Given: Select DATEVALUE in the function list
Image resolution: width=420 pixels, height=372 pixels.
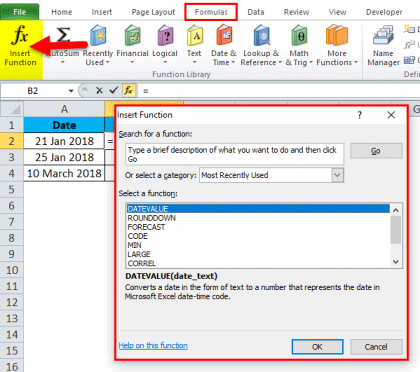Looking at the screenshot, I should click(x=258, y=209).
